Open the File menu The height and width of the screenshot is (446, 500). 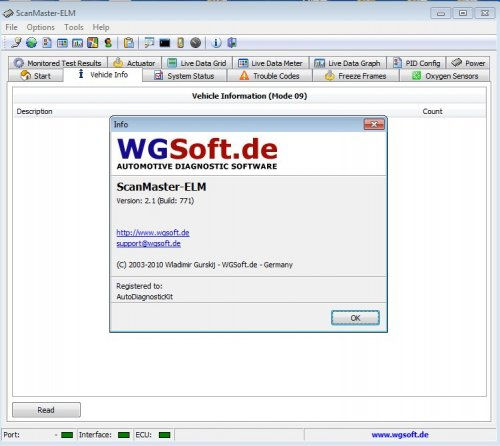11,27
